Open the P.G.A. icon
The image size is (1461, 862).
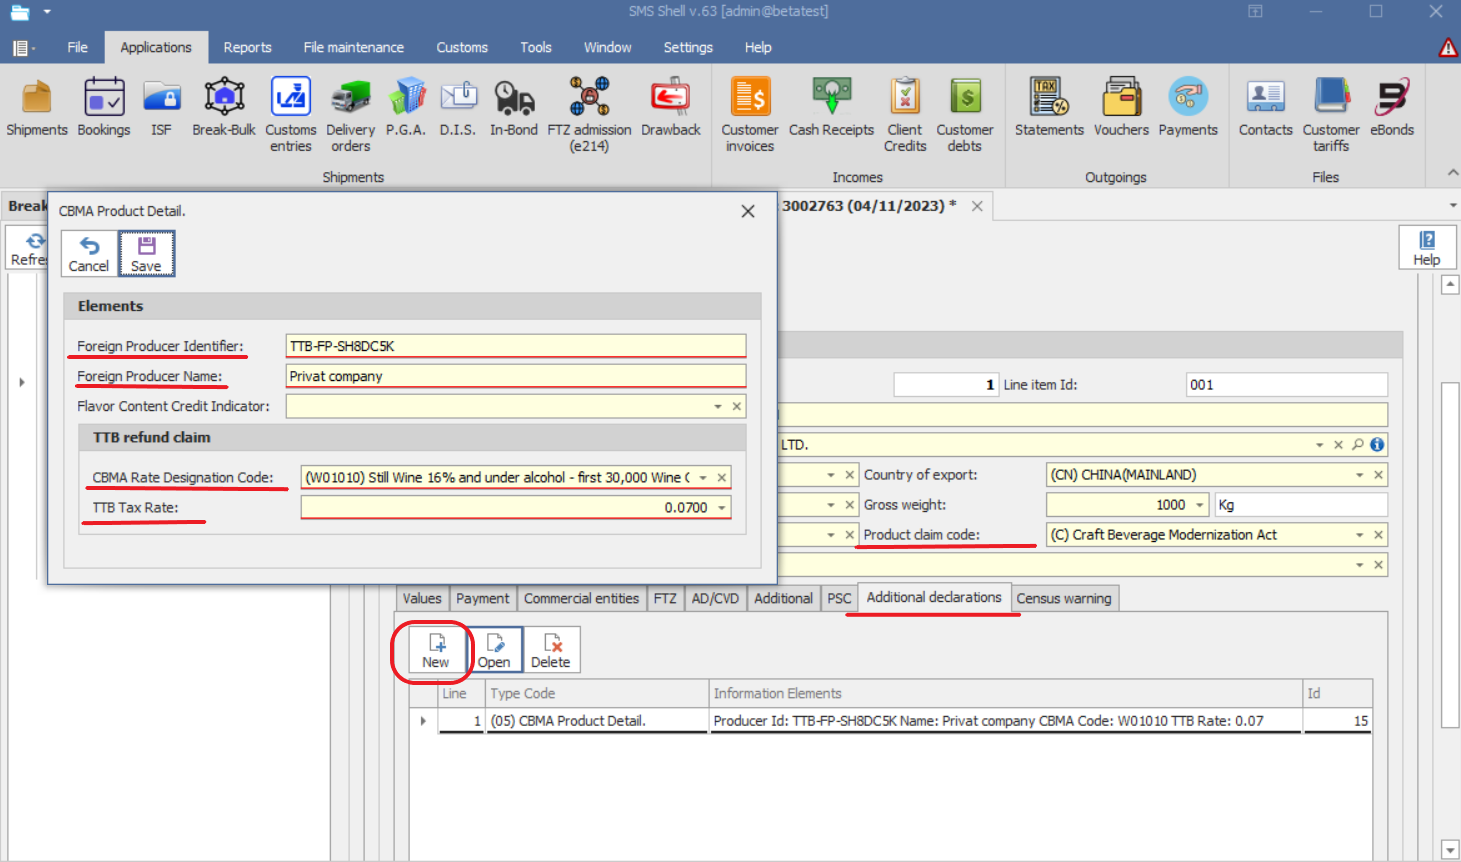406,108
